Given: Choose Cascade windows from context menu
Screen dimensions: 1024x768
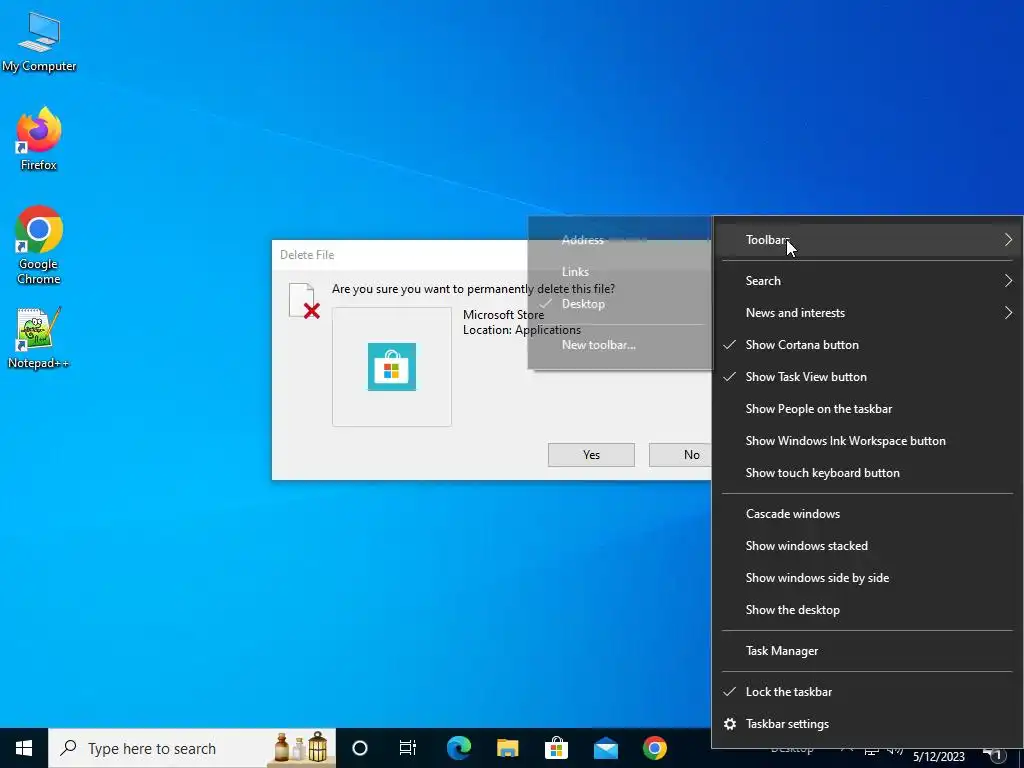Looking at the screenshot, I should tap(867, 514).
